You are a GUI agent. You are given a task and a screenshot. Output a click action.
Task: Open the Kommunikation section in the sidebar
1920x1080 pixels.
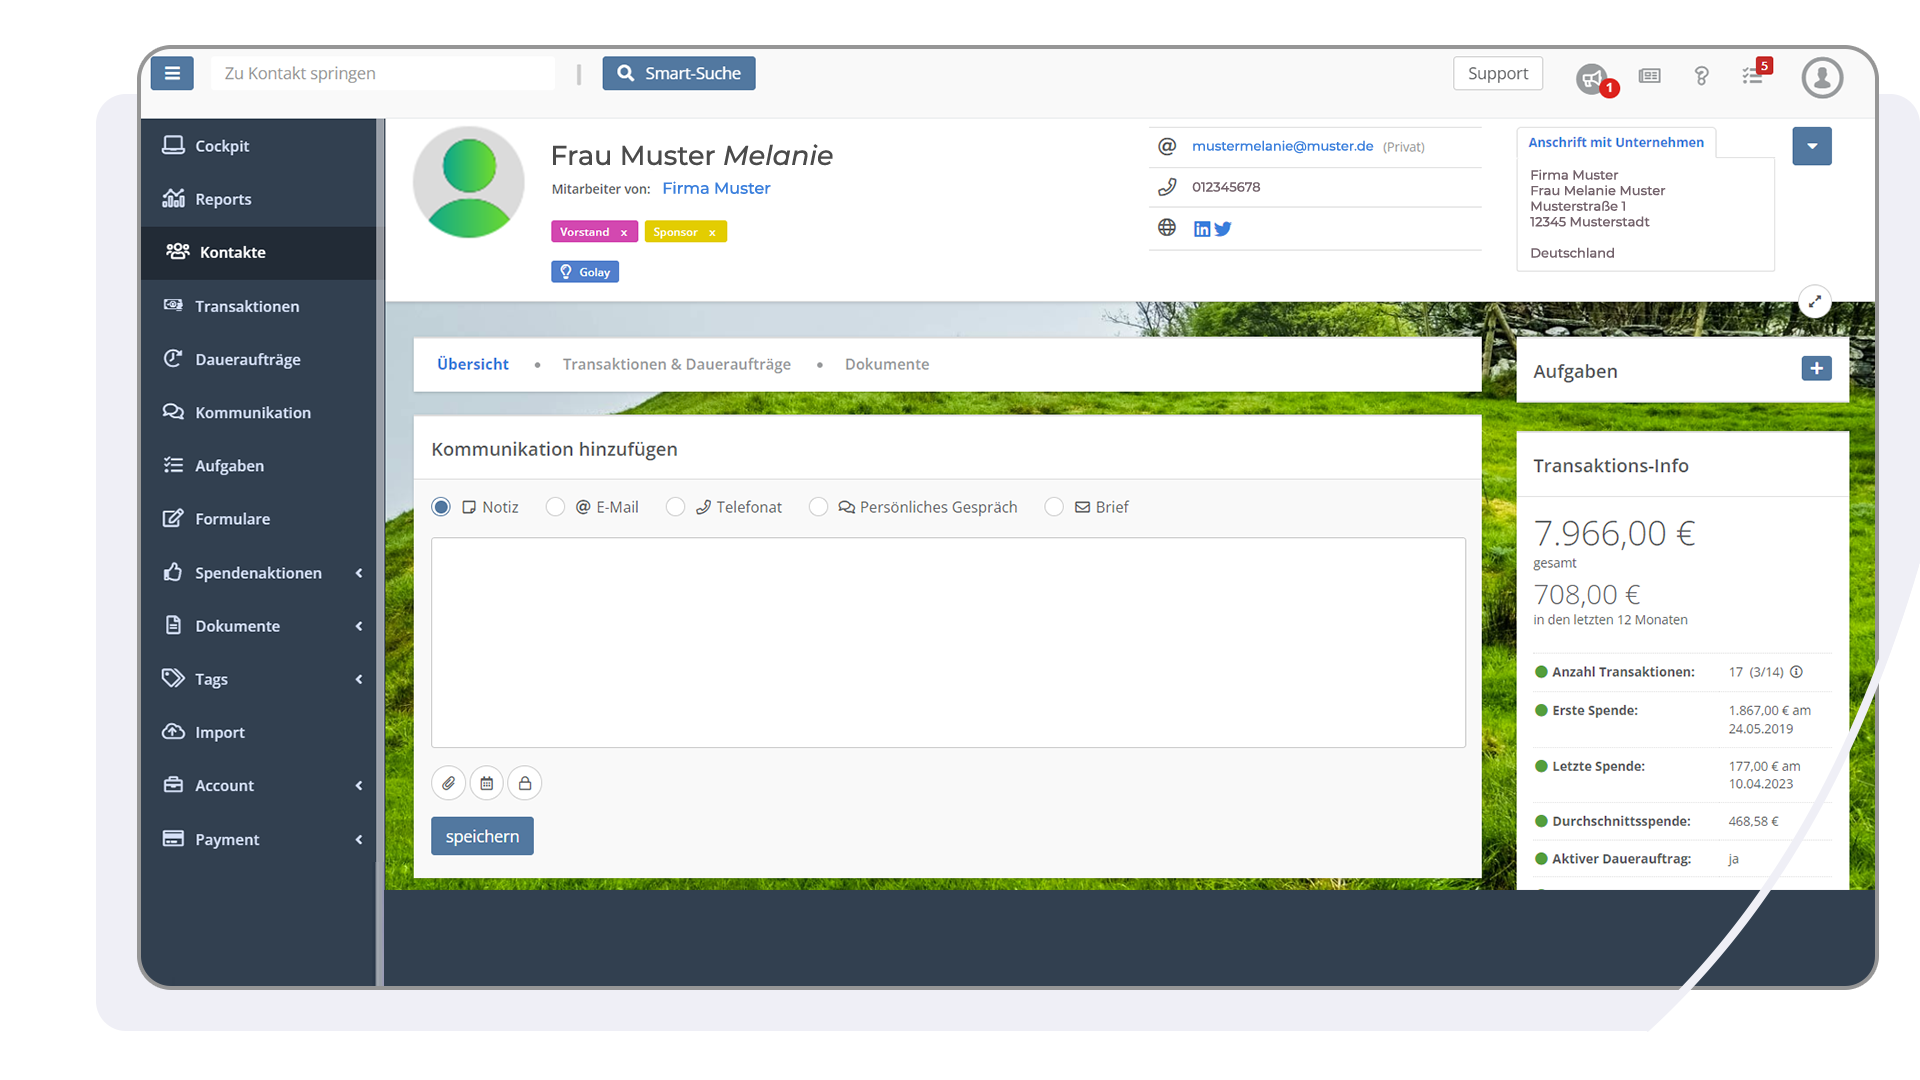click(252, 412)
